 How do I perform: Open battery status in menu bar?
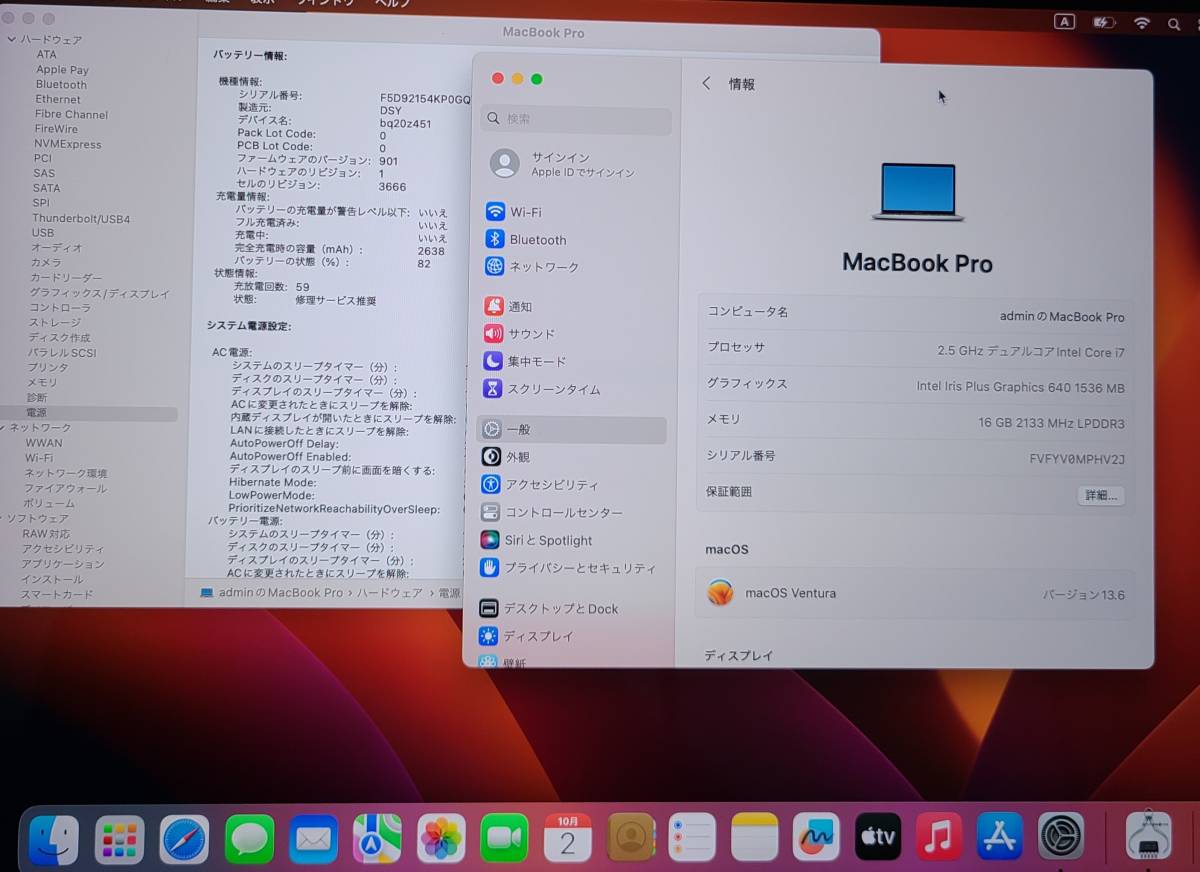pyautogui.click(x=1104, y=22)
